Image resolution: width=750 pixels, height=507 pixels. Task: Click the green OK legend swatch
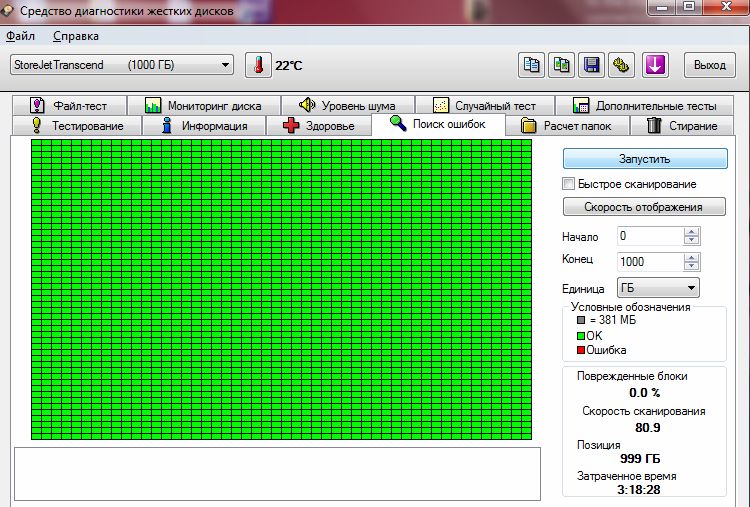580,336
